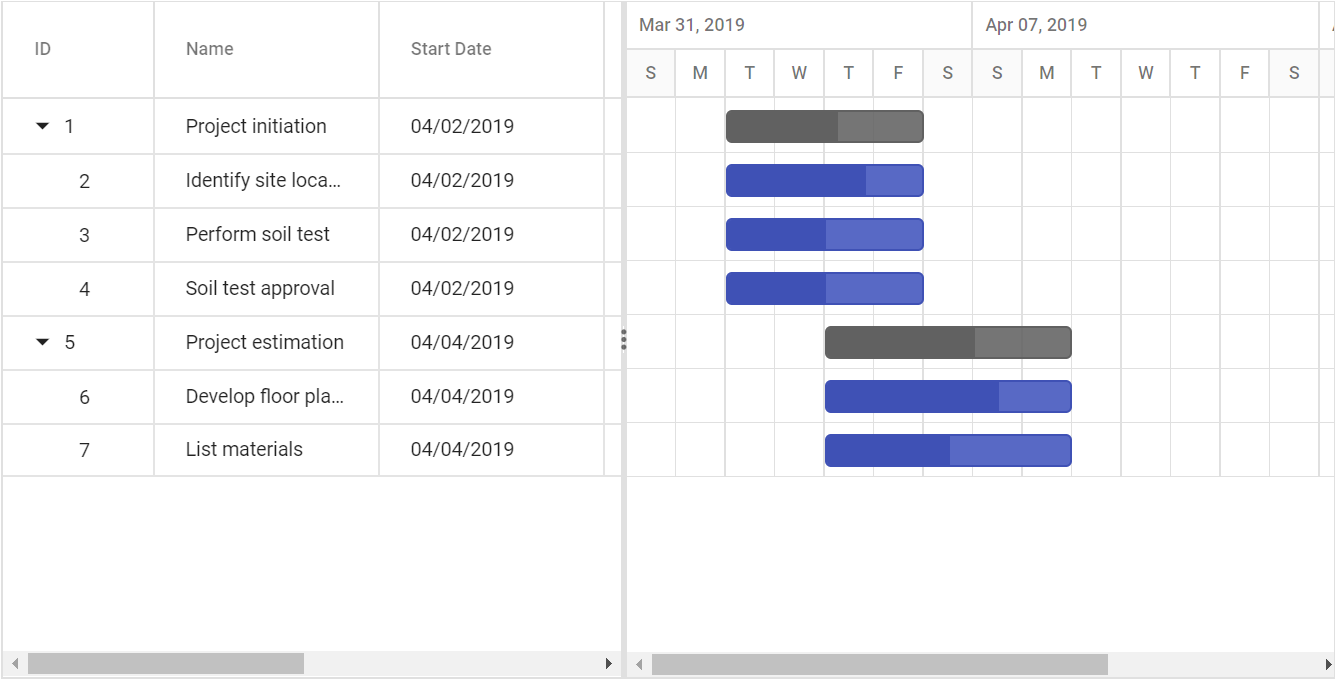The image size is (1336, 680).
Task: Click the 'Develop floor pla...' name cell
Action: (267, 396)
